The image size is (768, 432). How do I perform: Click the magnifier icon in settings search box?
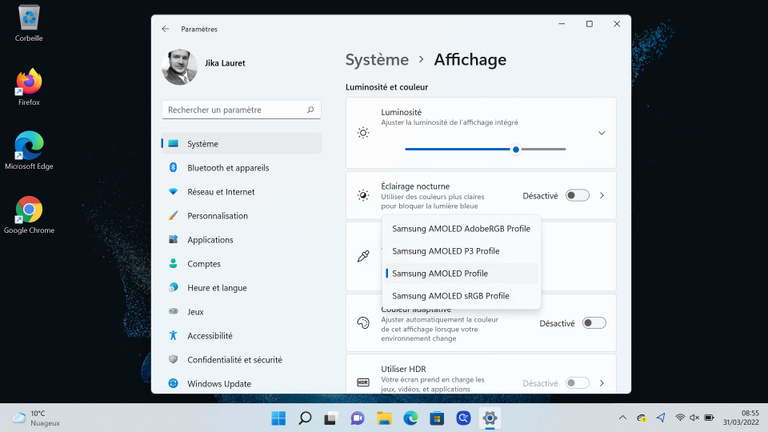311,110
